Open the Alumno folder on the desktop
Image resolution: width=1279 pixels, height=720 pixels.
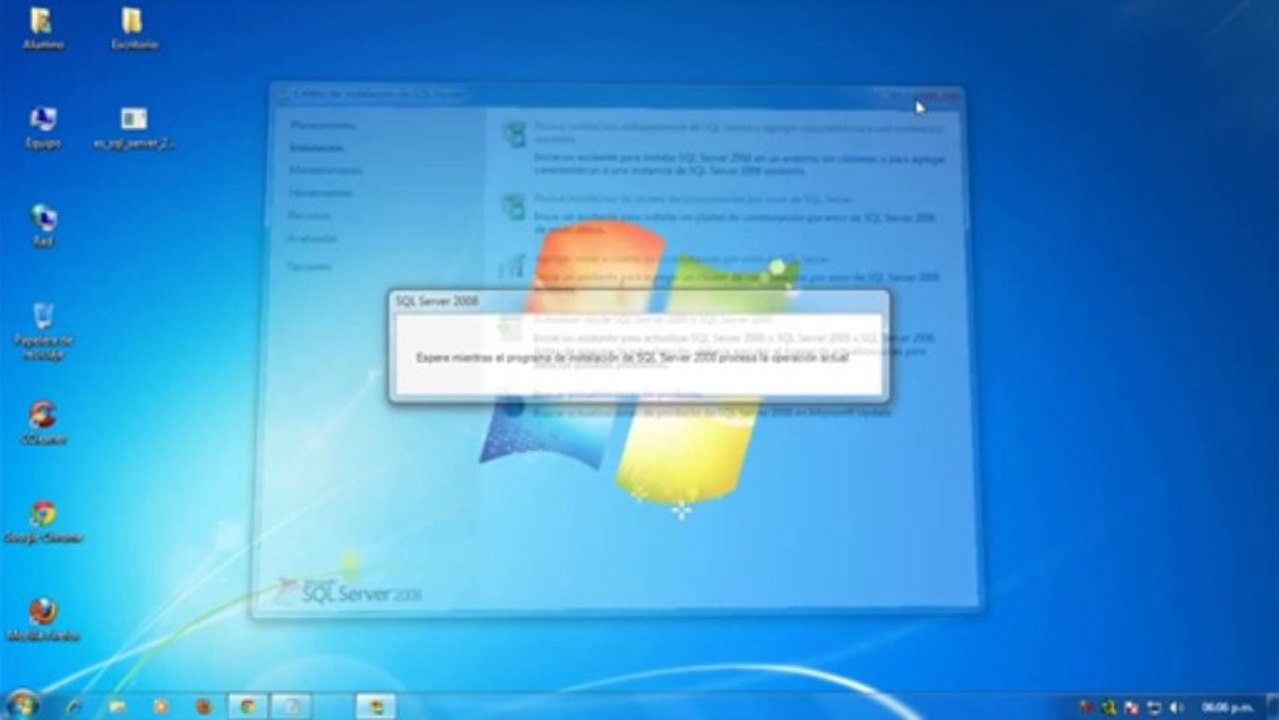(42, 28)
